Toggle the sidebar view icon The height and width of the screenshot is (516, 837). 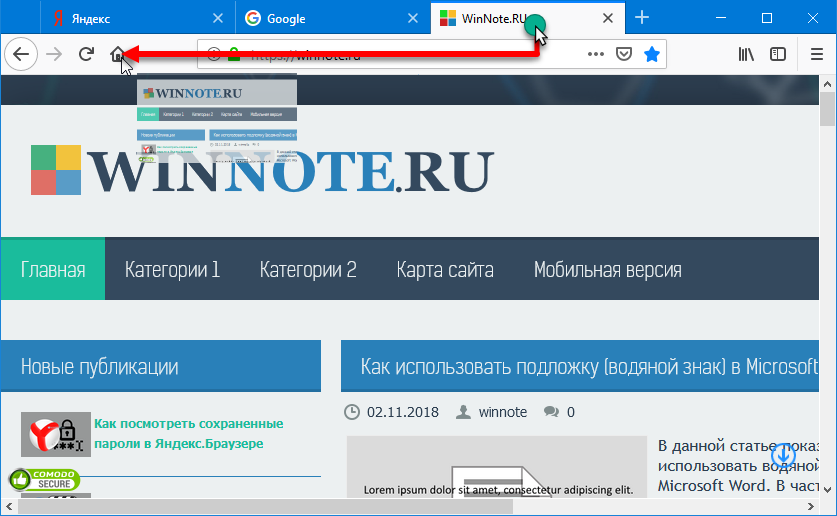tap(778, 55)
